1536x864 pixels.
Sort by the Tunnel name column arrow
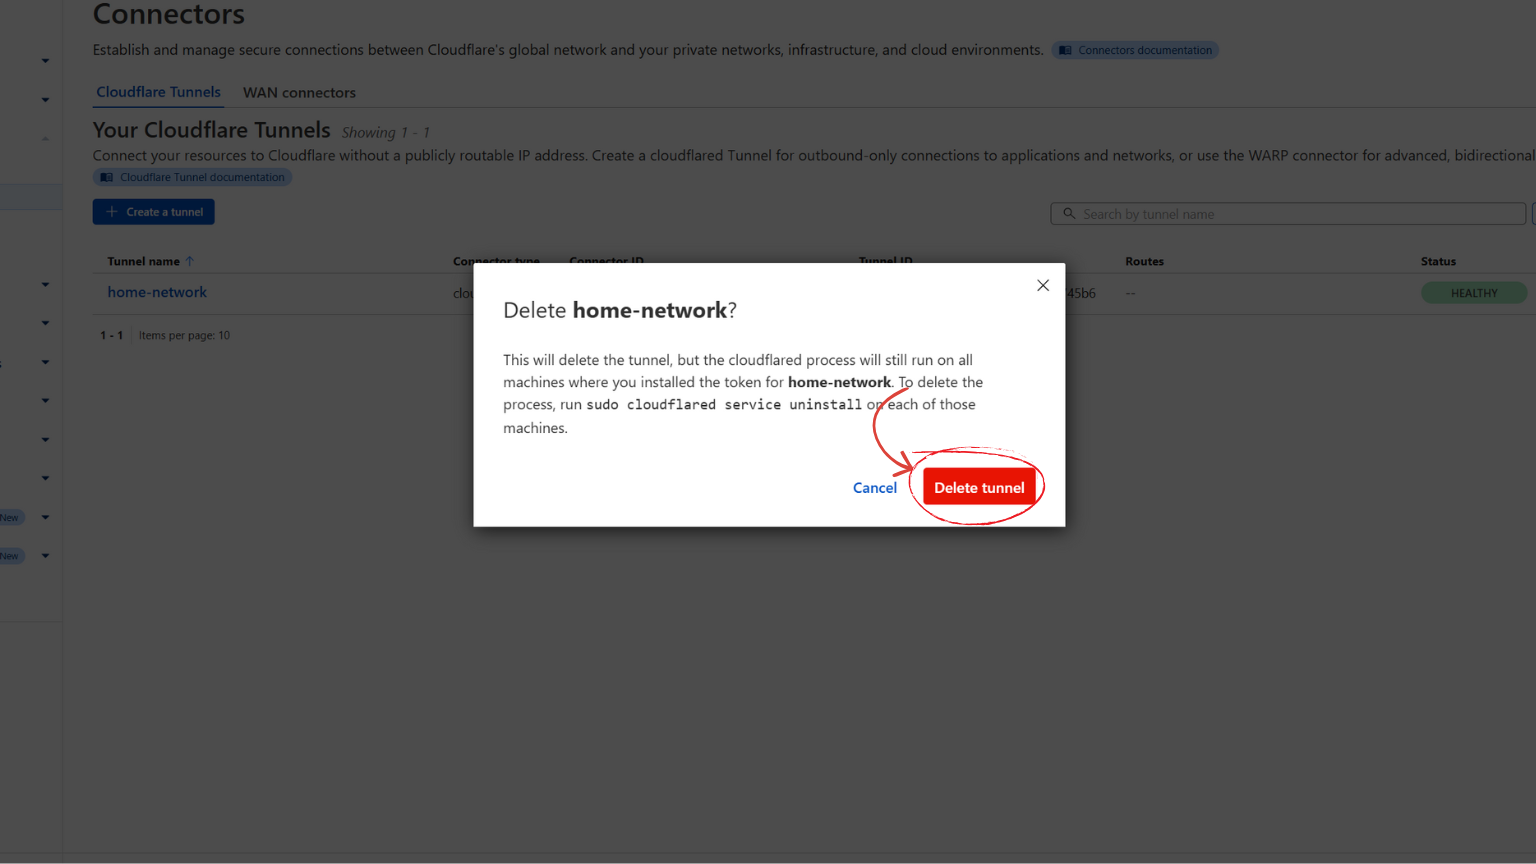click(189, 261)
